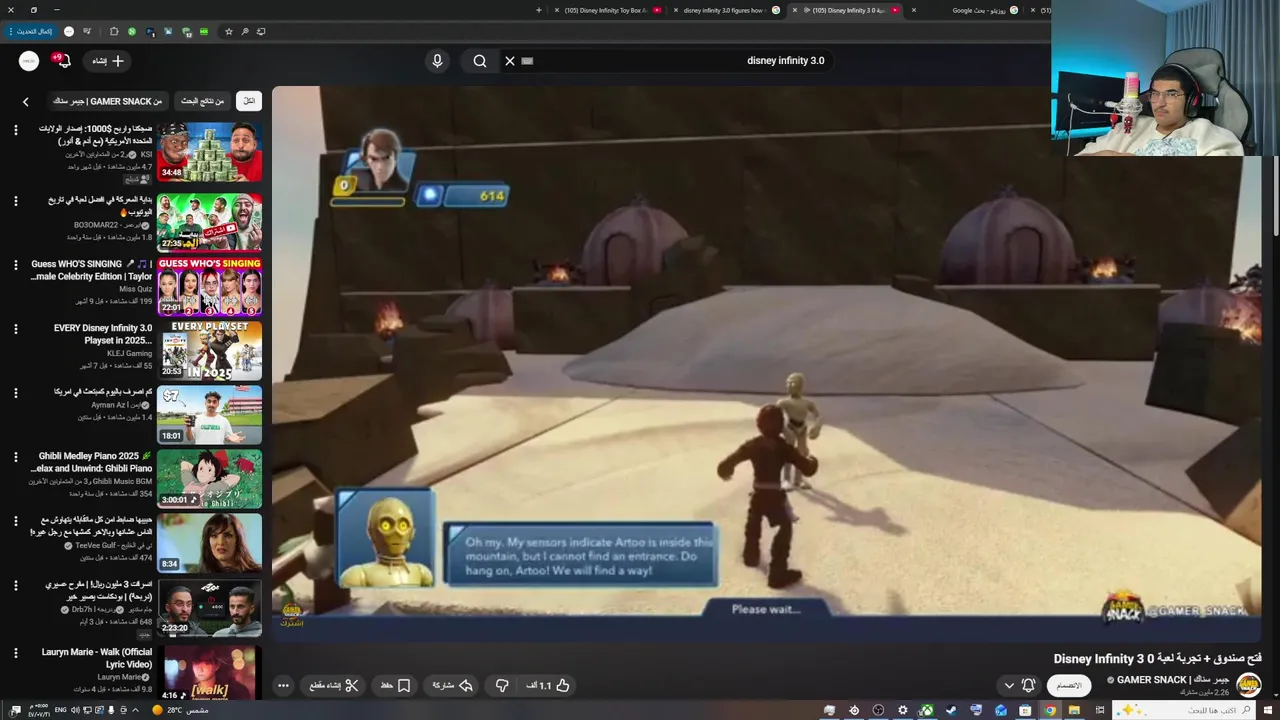Click the Create (+) button on YouTube
This screenshot has width=1280, height=720.
[x=108, y=61]
